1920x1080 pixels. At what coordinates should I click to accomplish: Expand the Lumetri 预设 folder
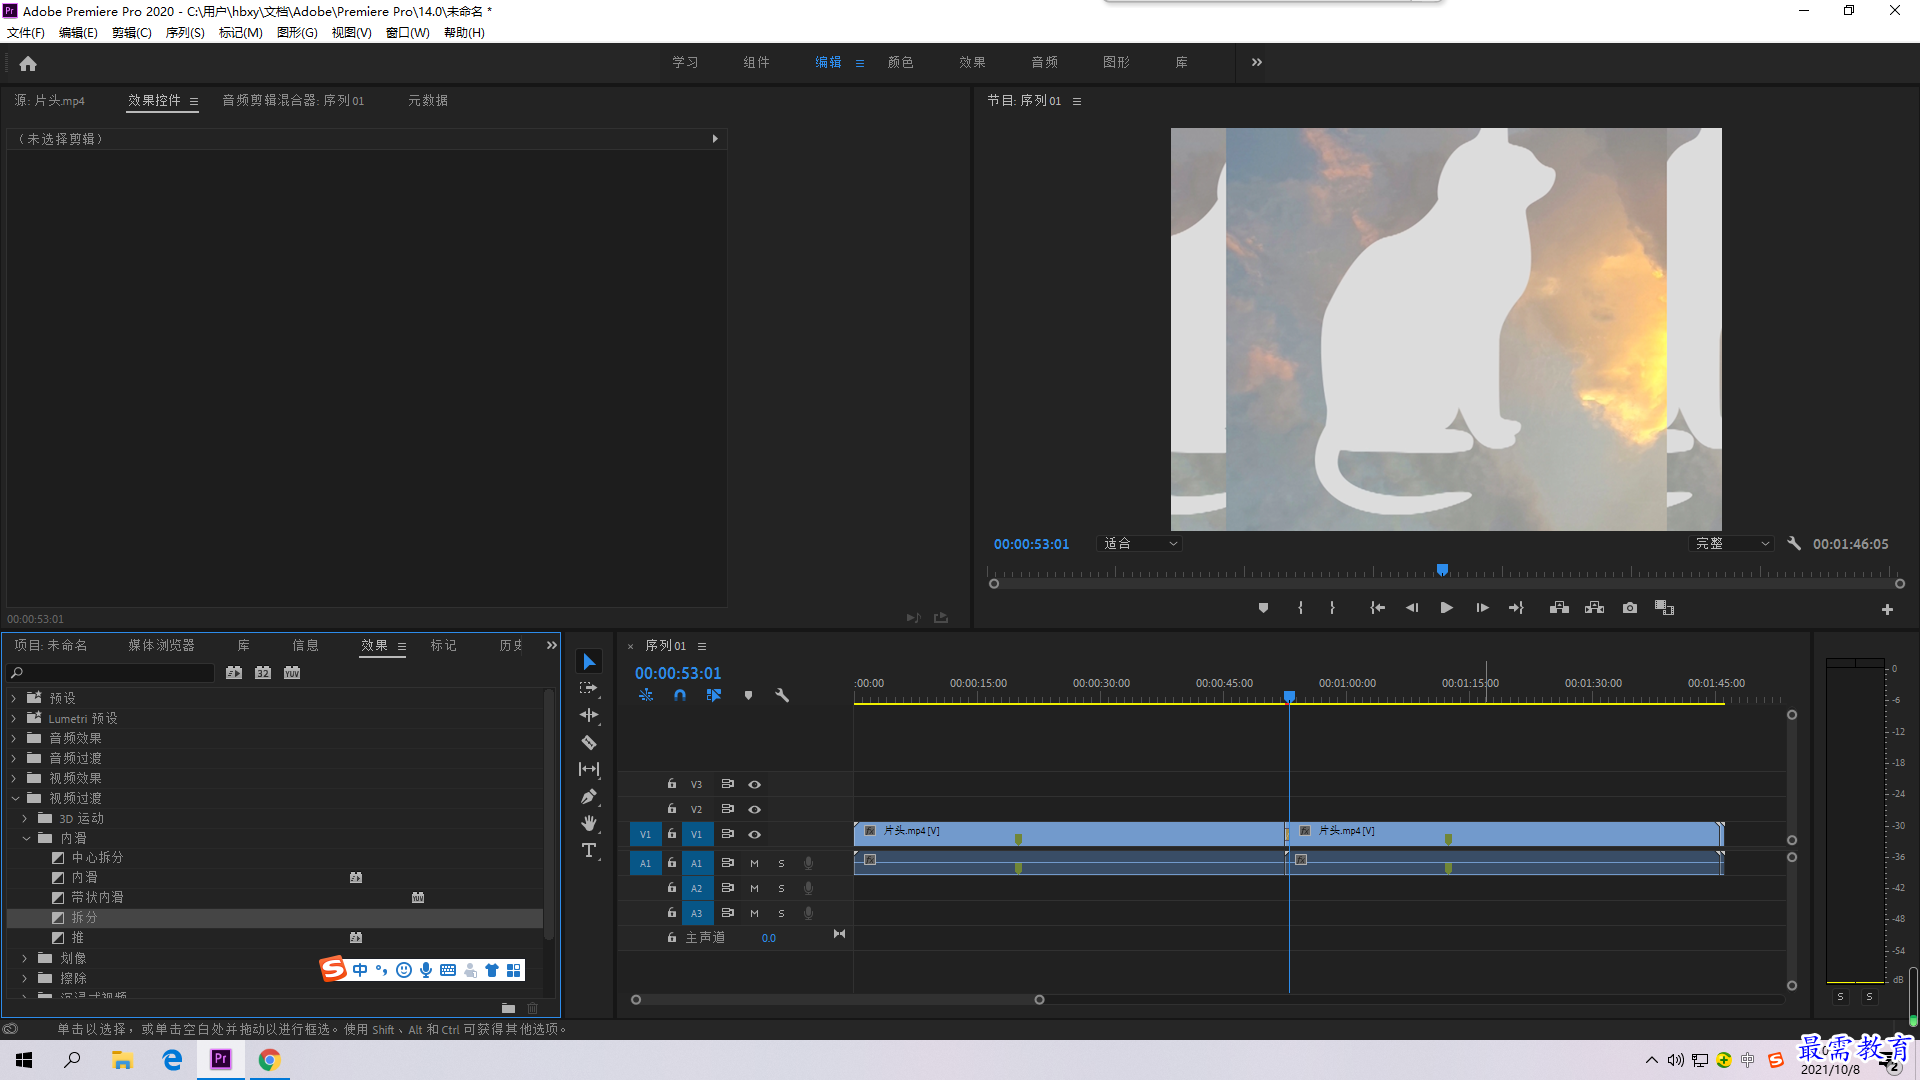(14, 718)
